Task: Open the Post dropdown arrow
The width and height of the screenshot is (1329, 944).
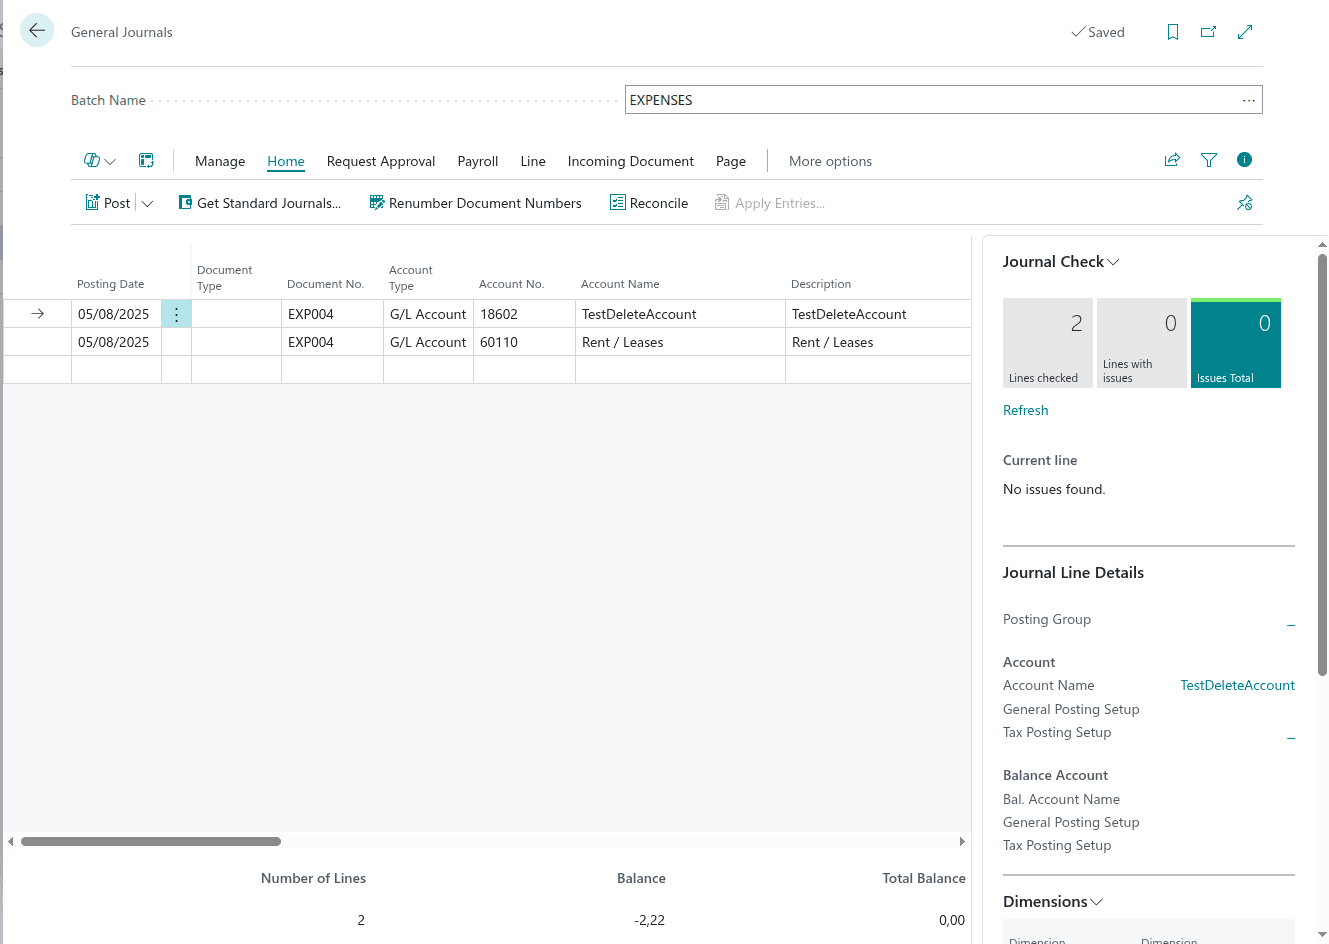Action: (148, 203)
